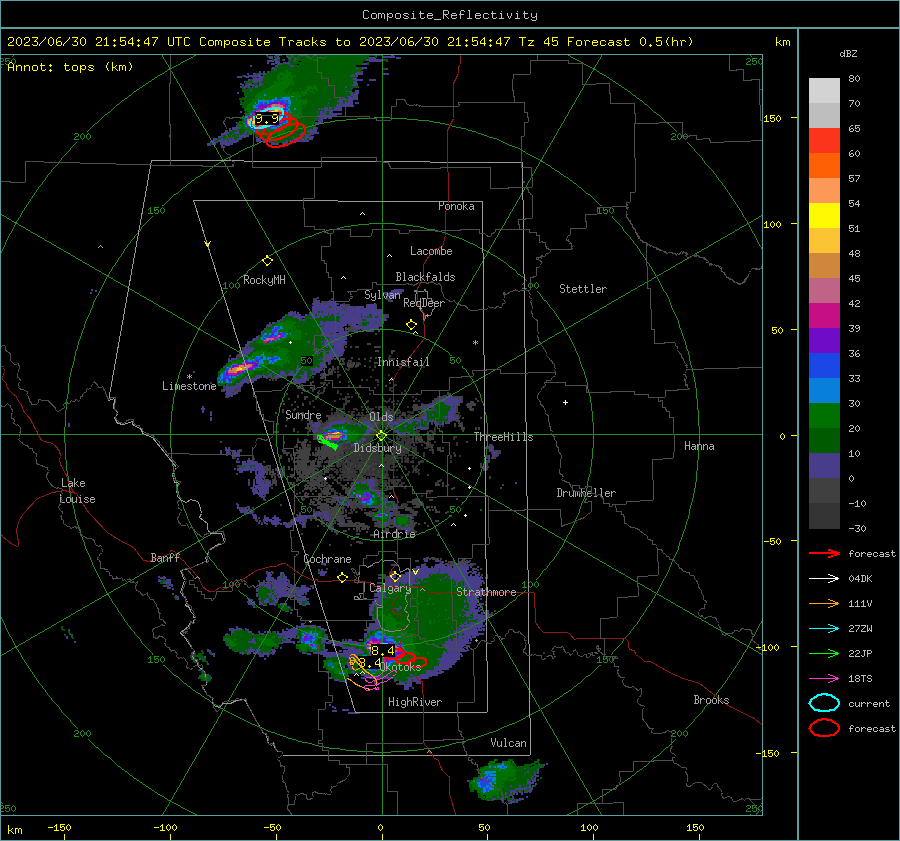Click the RockyMH label

[264, 280]
